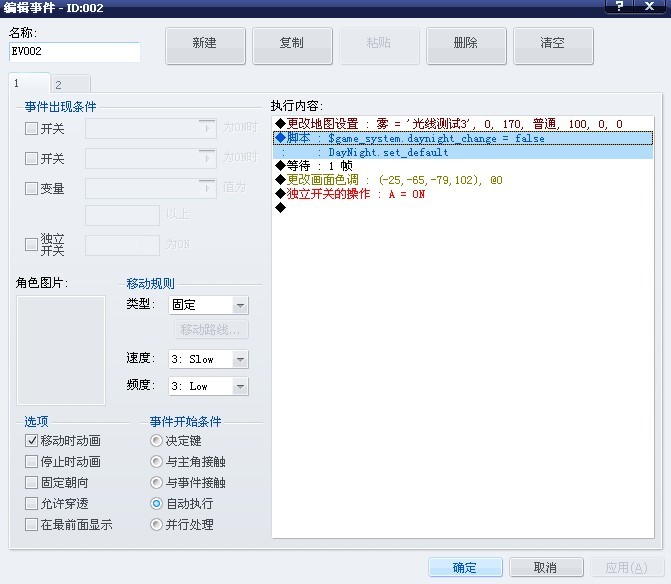The image size is (671, 584).
Task: Enable the 变量 condition checkbox
Action: (31, 188)
